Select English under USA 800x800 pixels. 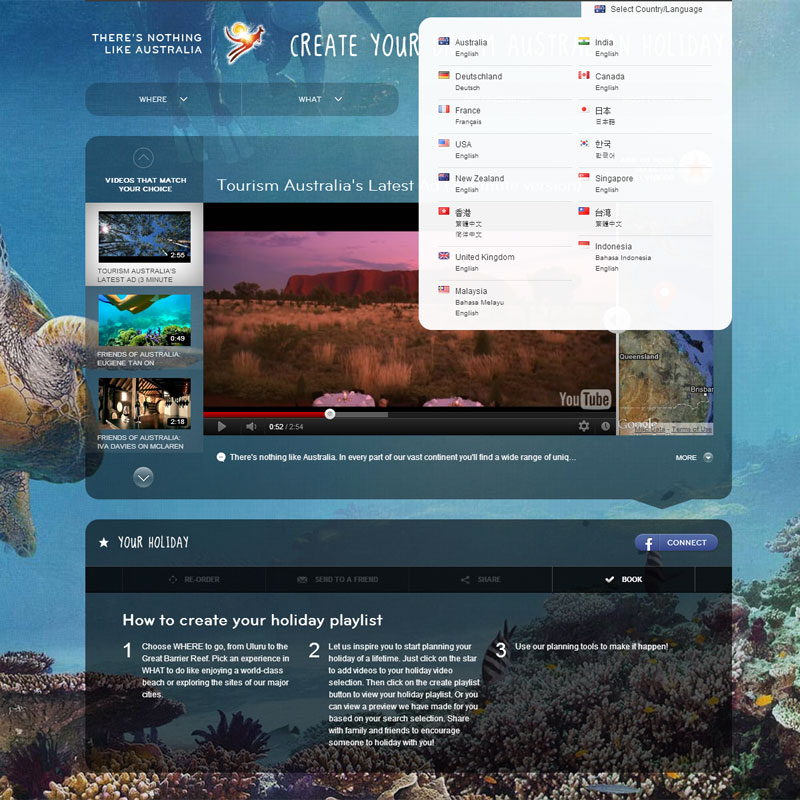click(x=466, y=156)
